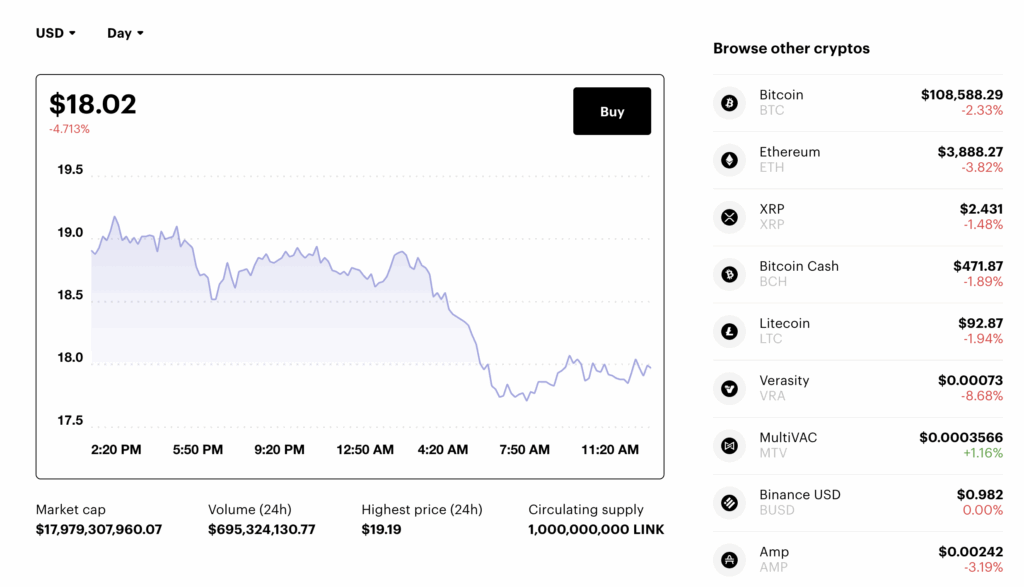The height and width of the screenshot is (587, 1024).
Task: Click the Binance USD logo icon
Action: [729, 502]
